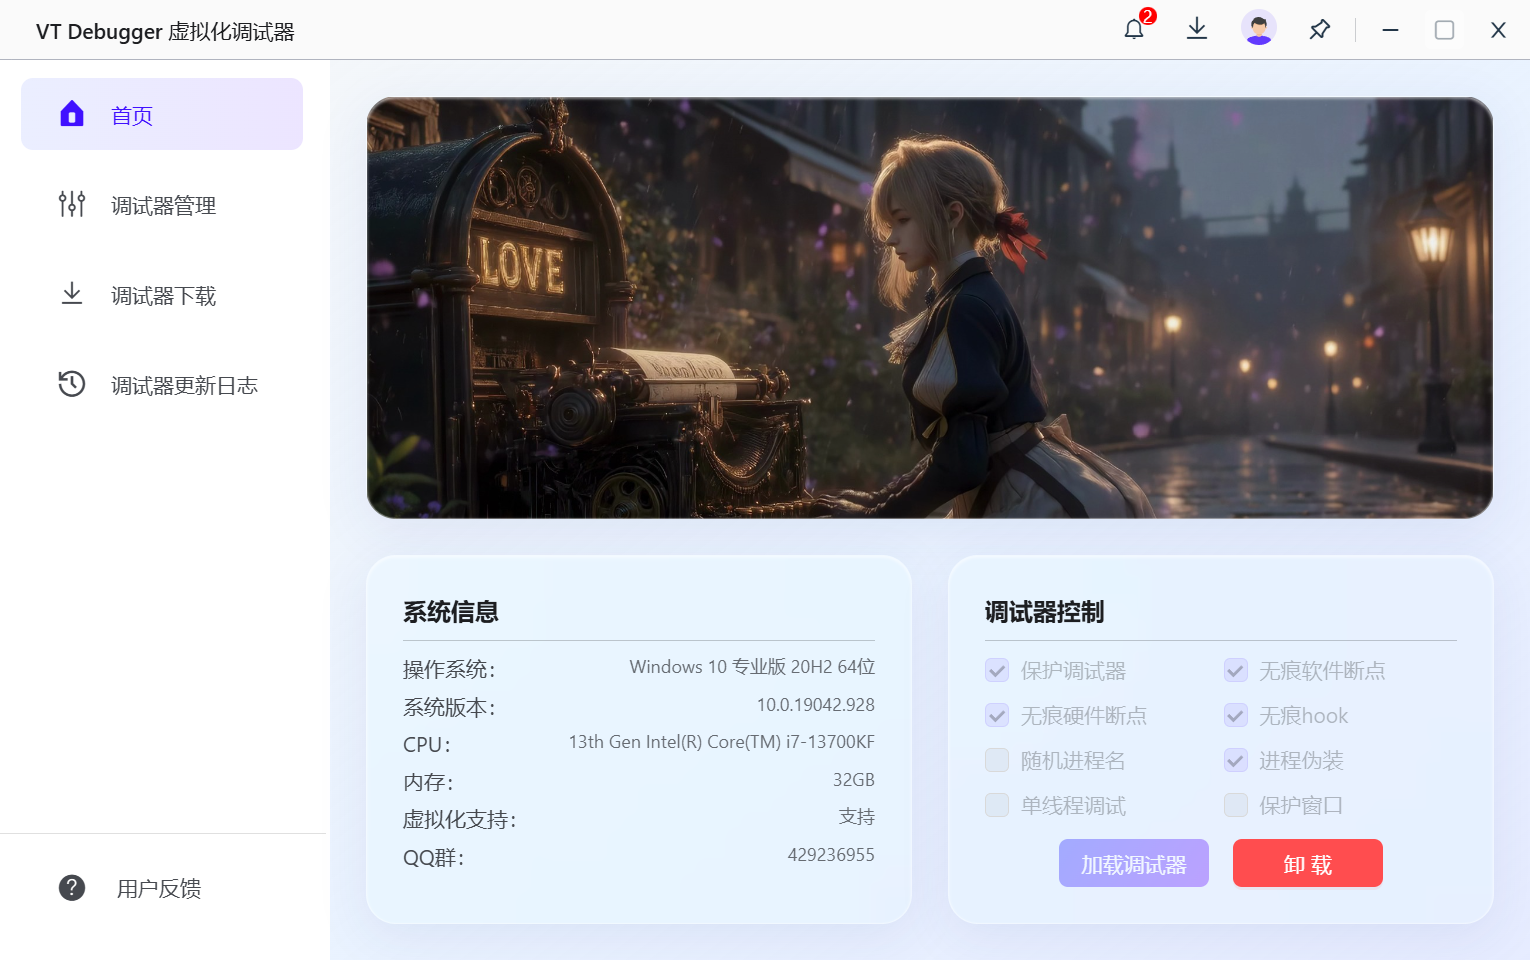
Task: Open the user avatar profile
Action: point(1259,28)
